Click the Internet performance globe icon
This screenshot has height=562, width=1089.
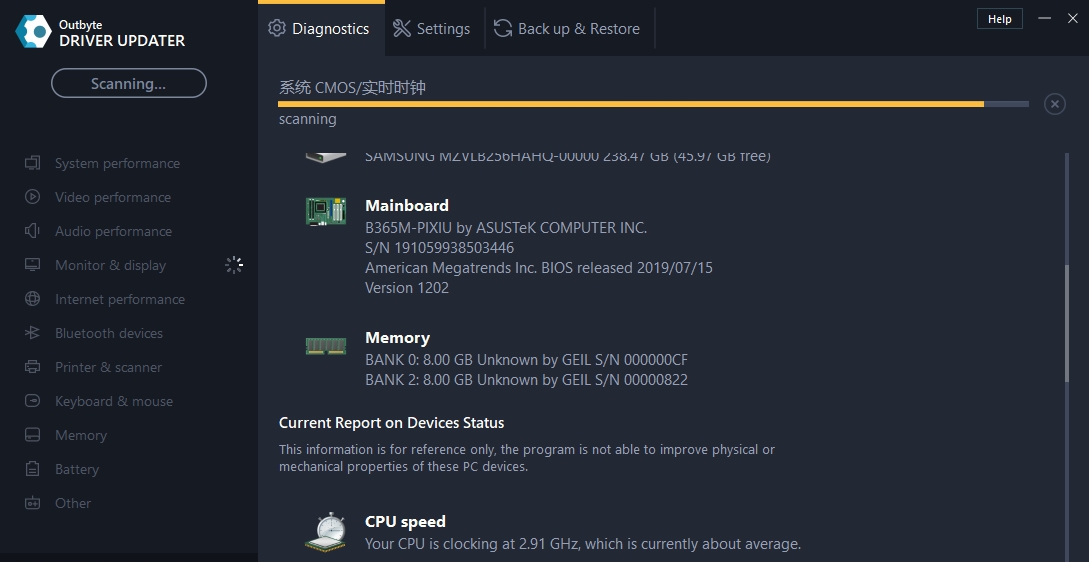click(x=33, y=299)
